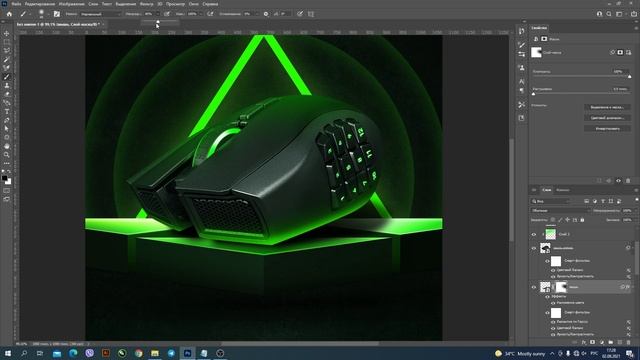
Task: Switch to the 3D panel tab
Action: [x=534, y=190]
